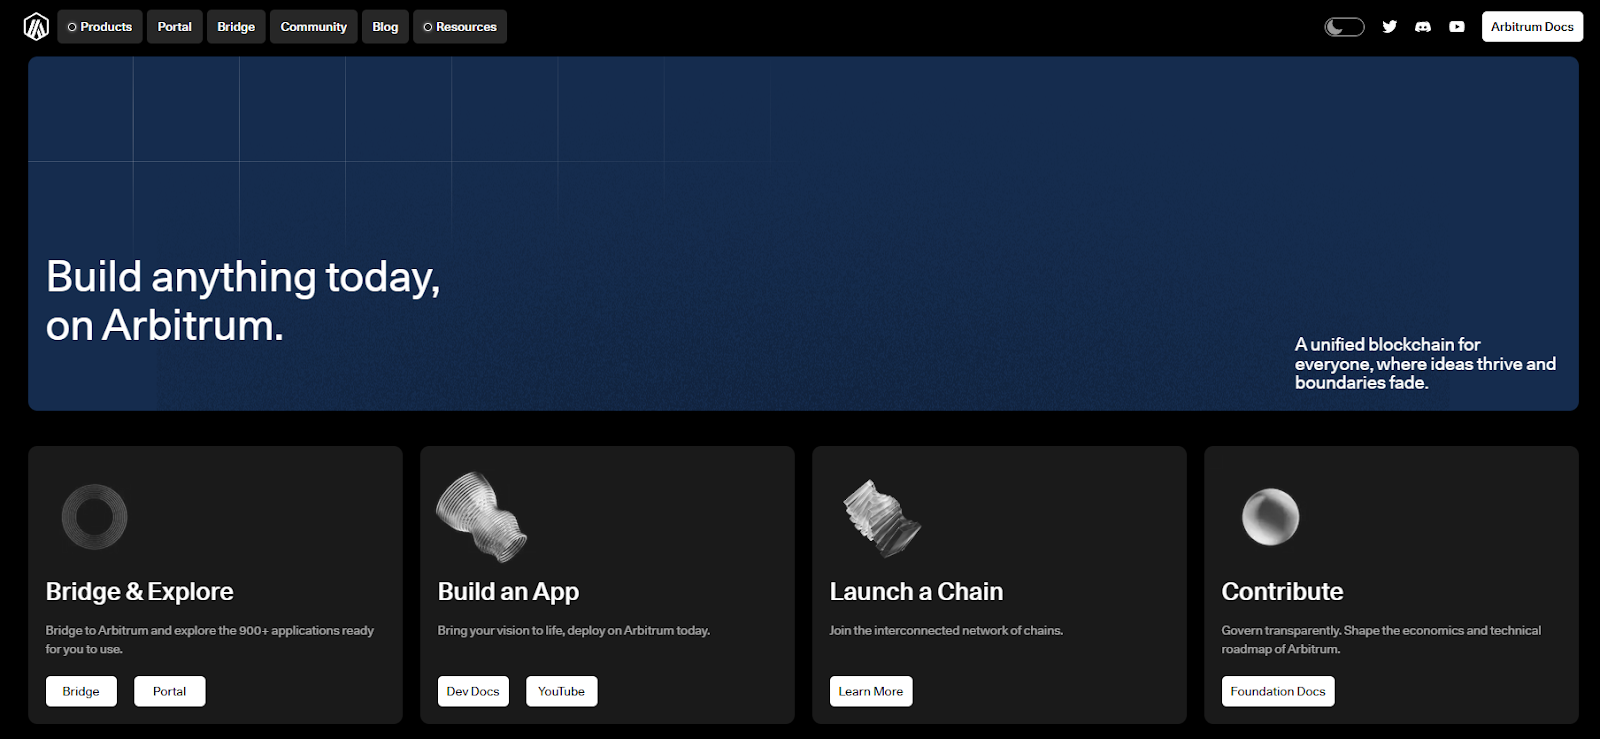Open Dev Docs from Build an App
Image resolution: width=1600 pixels, height=739 pixels.
point(473,691)
